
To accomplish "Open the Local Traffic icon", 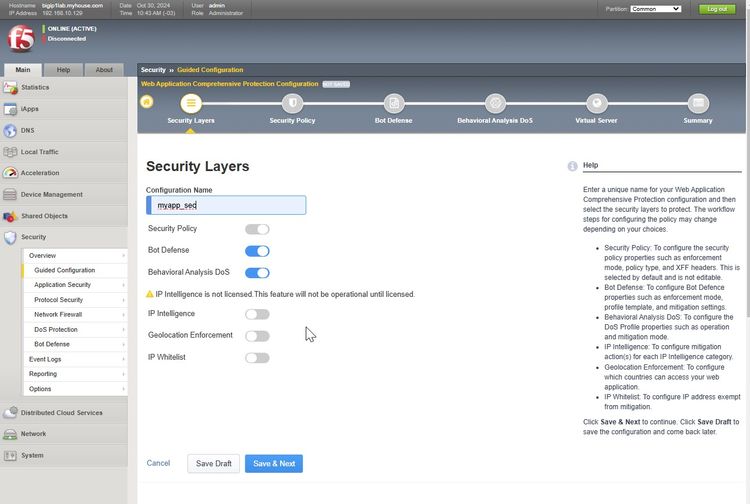I will point(10,152).
